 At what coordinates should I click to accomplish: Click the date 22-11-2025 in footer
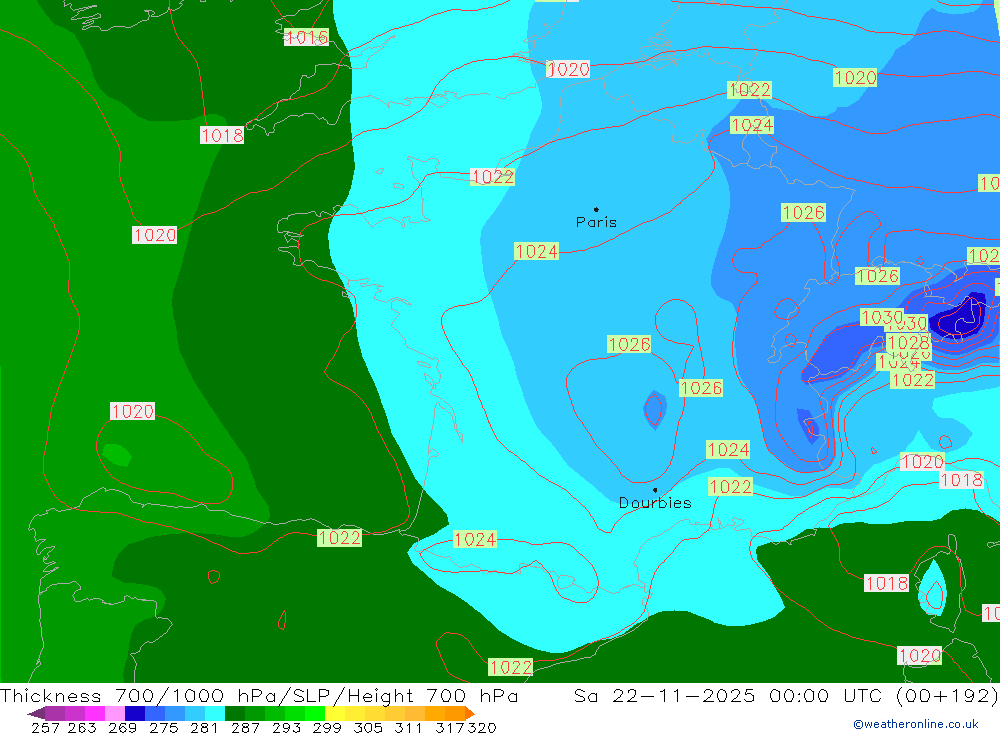(x=684, y=695)
